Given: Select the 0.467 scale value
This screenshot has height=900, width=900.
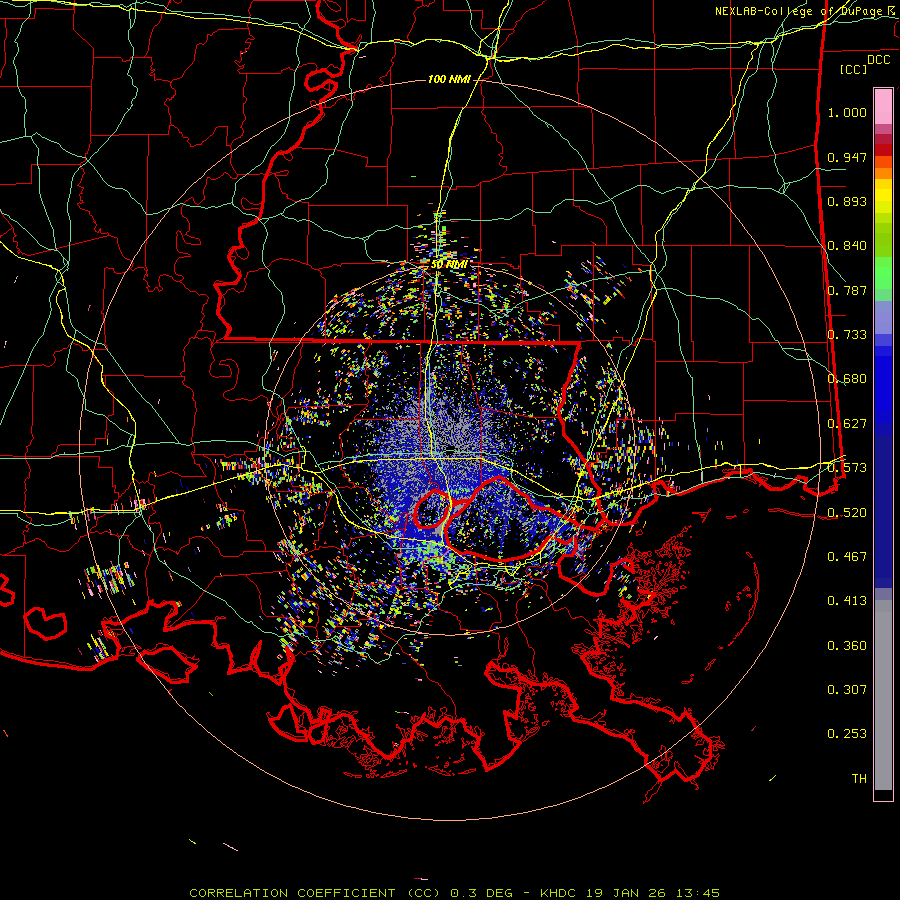Looking at the screenshot, I should pyautogui.click(x=847, y=557).
